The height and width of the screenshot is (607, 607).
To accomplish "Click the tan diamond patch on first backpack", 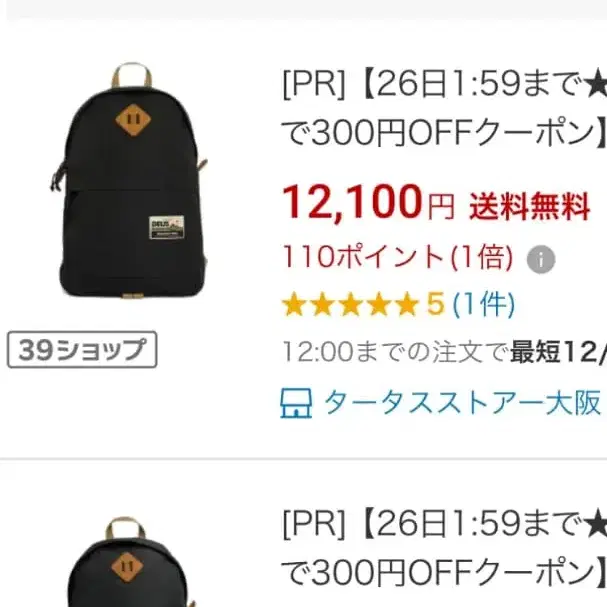I will (133, 120).
